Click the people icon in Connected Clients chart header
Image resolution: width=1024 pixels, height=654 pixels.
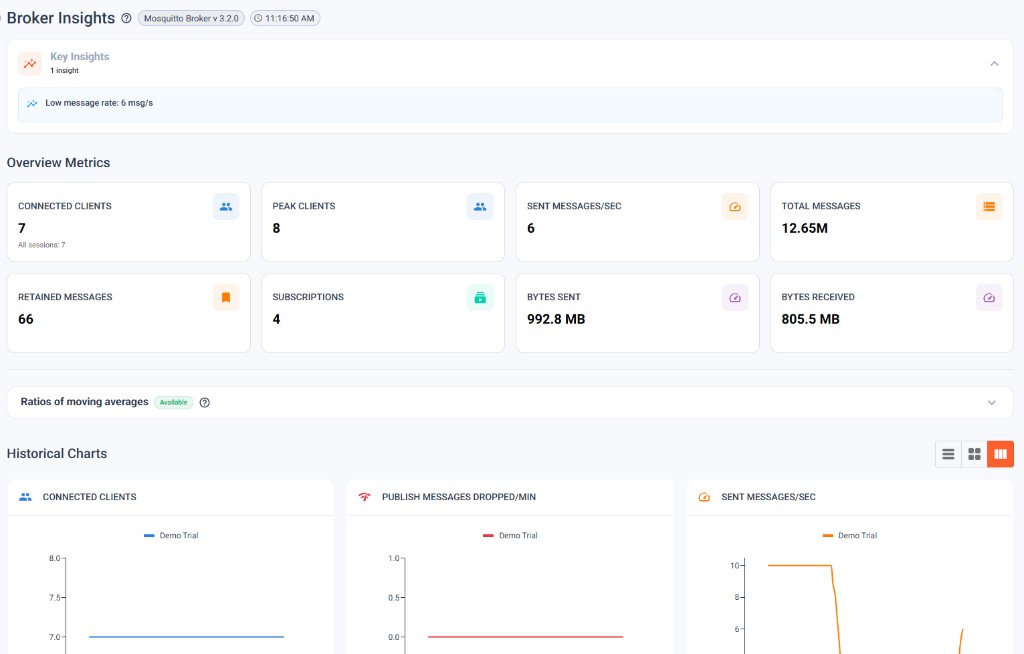(x=25, y=497)
